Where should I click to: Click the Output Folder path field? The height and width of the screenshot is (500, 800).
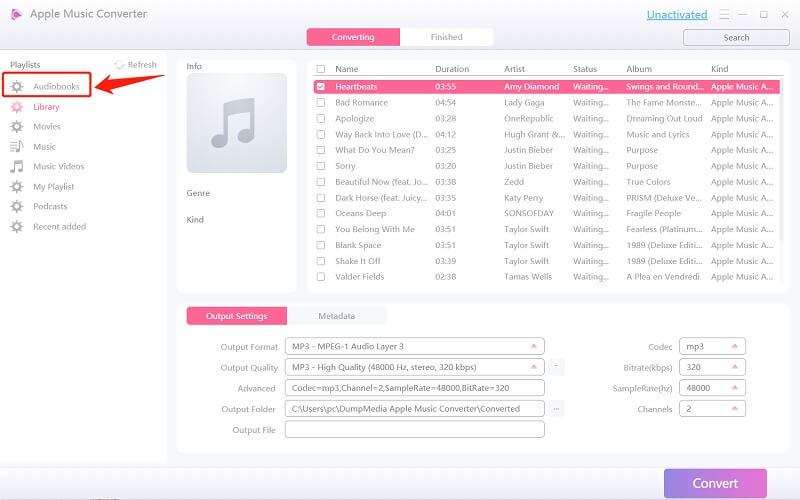tap(414, 409)
